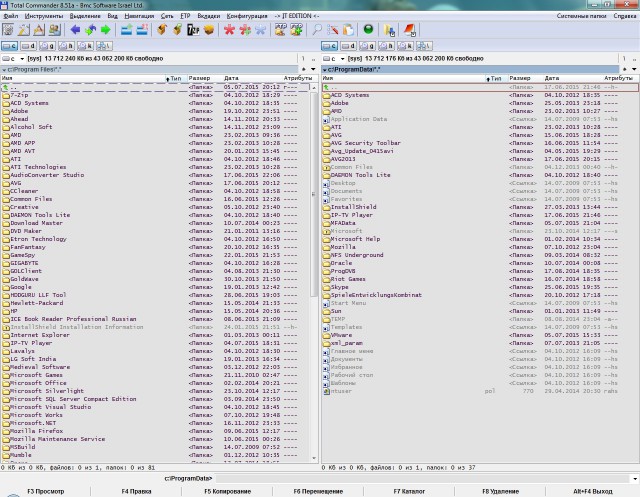The image size is (640, 497).
Task: Click the left panel vertical scrollbar thumb
Action: click(x=314, y=195)
